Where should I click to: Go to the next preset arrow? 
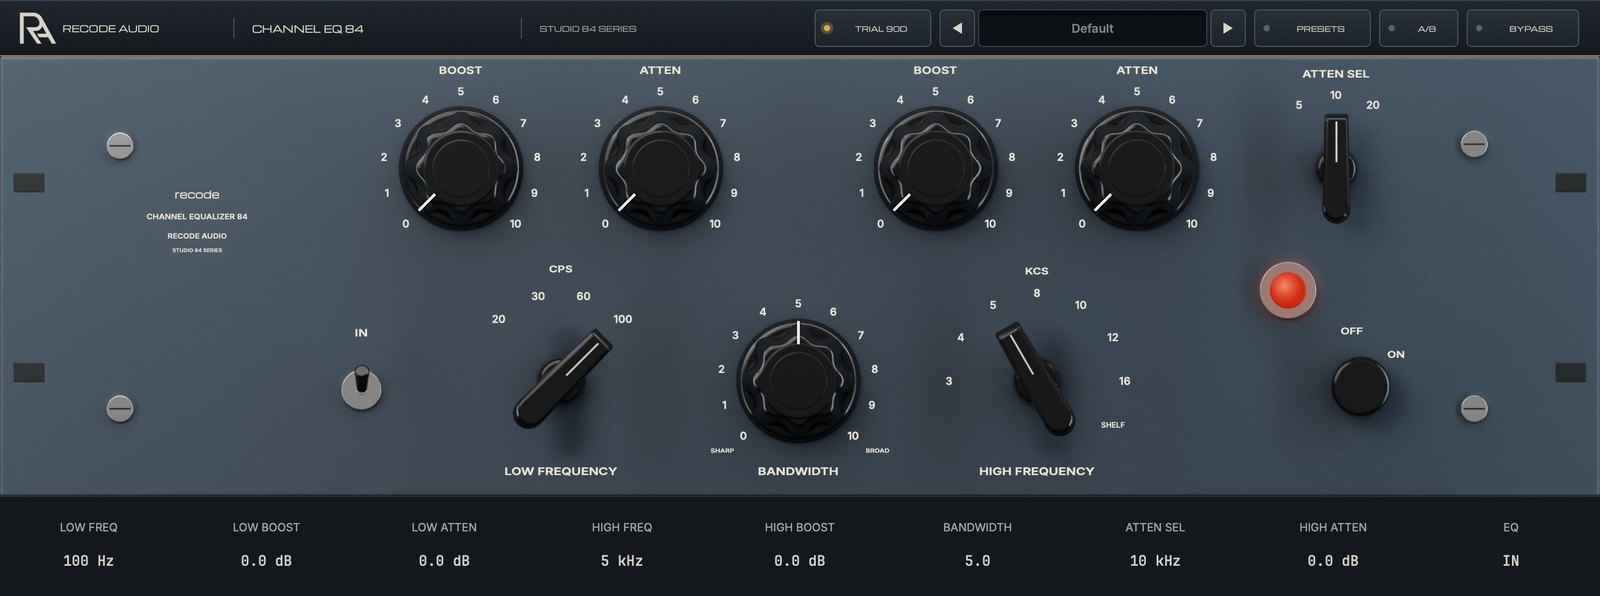[1227, 28]
